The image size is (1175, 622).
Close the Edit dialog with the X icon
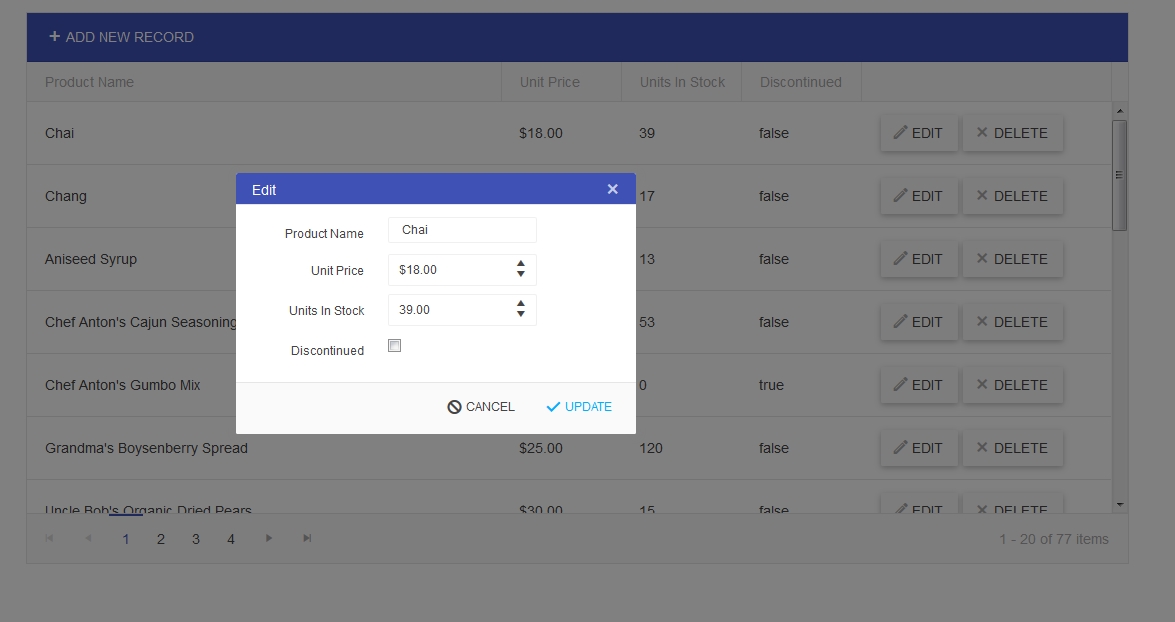tap(612, 189)
